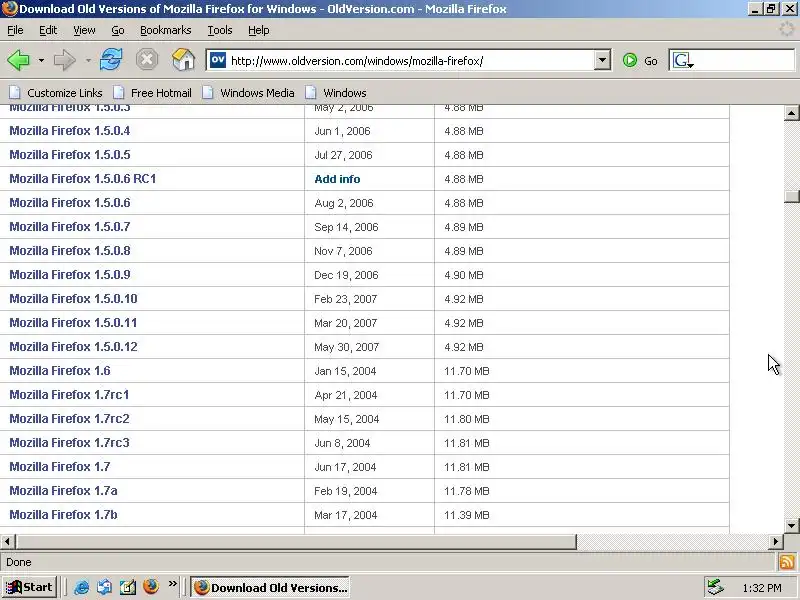Open Mozilla Firefox 1.5.0.10 link
The height and width of the screenshot is (600, 800).
(x=73, y=298)
